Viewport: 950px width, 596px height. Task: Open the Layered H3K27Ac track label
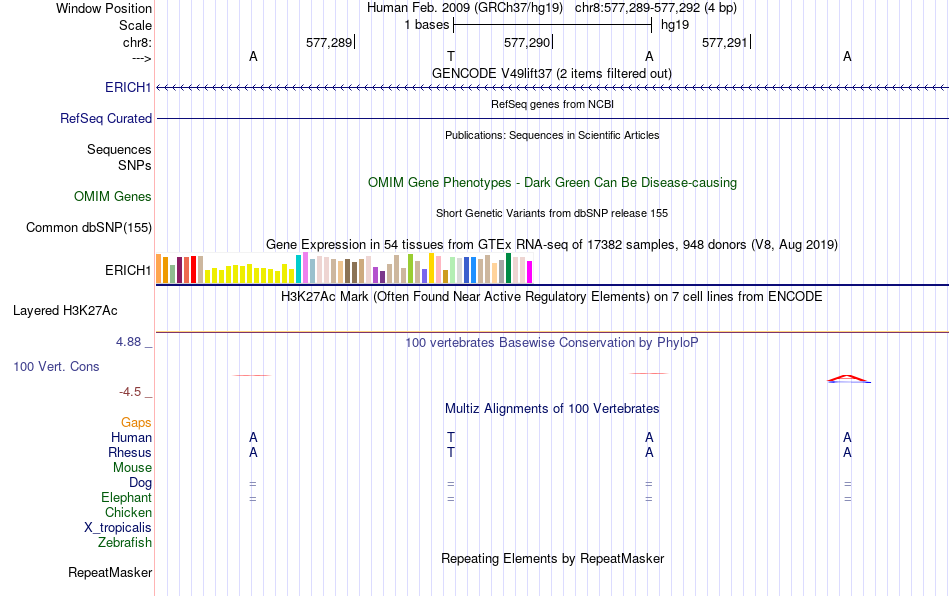click(x=65, y=311)
